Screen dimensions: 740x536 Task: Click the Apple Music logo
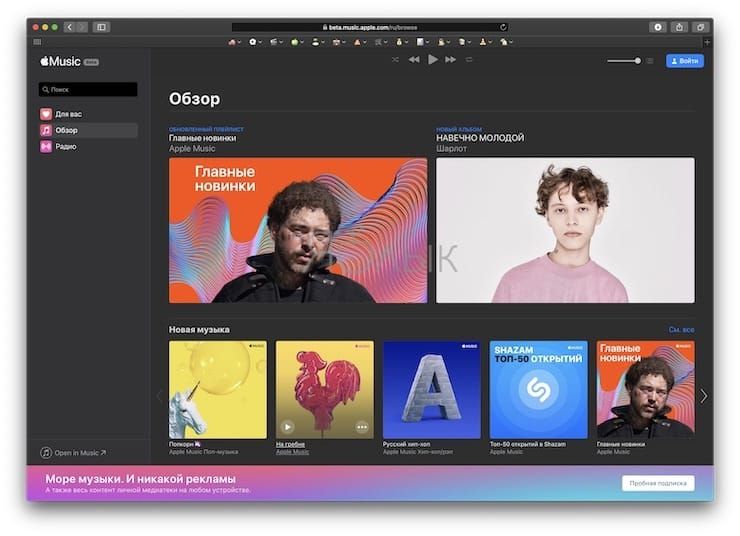(x=60, y=61)
